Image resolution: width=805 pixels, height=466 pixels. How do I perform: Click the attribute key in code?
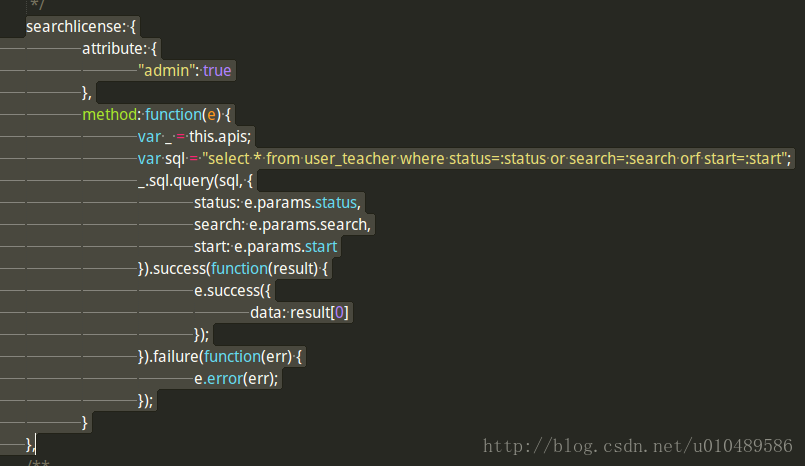(x=111, y=49)
